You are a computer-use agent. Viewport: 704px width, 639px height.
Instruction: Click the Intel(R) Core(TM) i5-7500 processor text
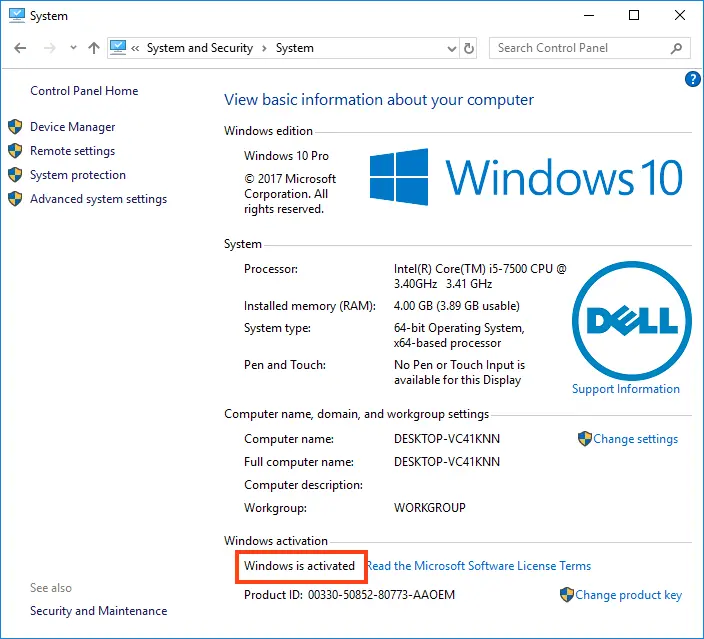point(480,276)
